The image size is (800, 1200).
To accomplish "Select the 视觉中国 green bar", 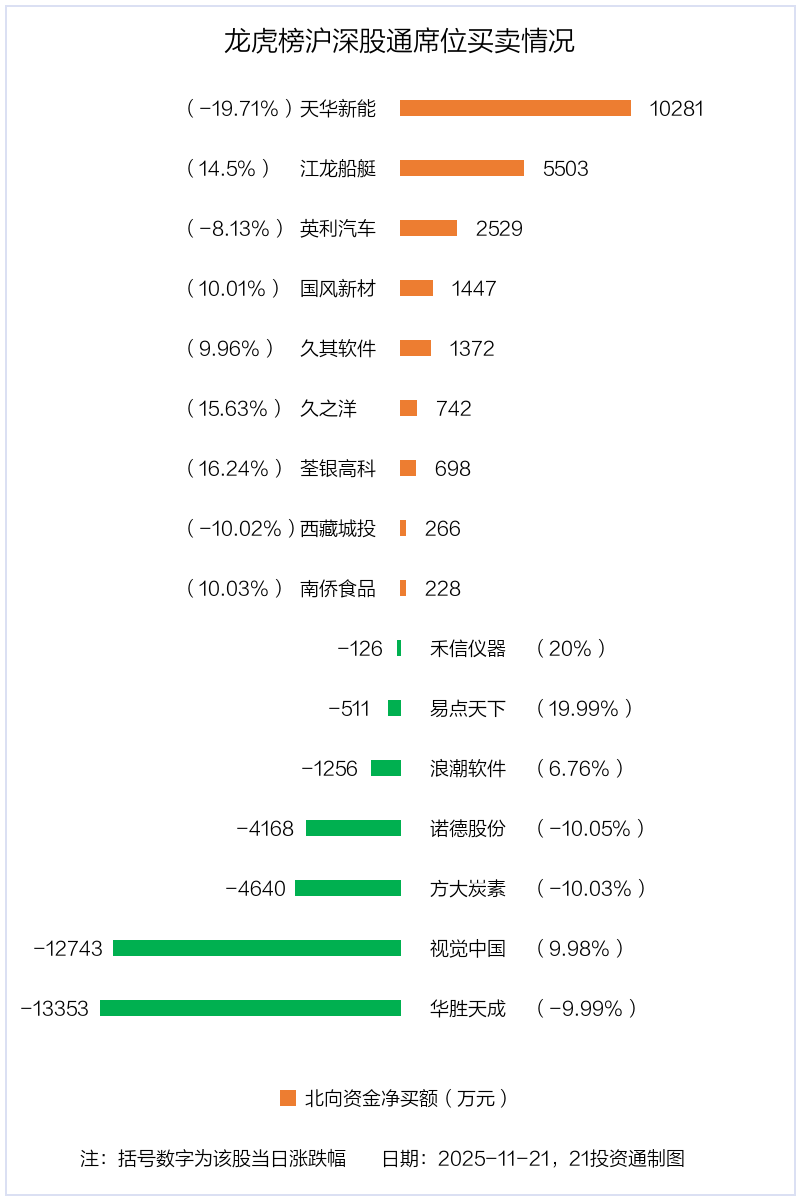I will point(257,948).
